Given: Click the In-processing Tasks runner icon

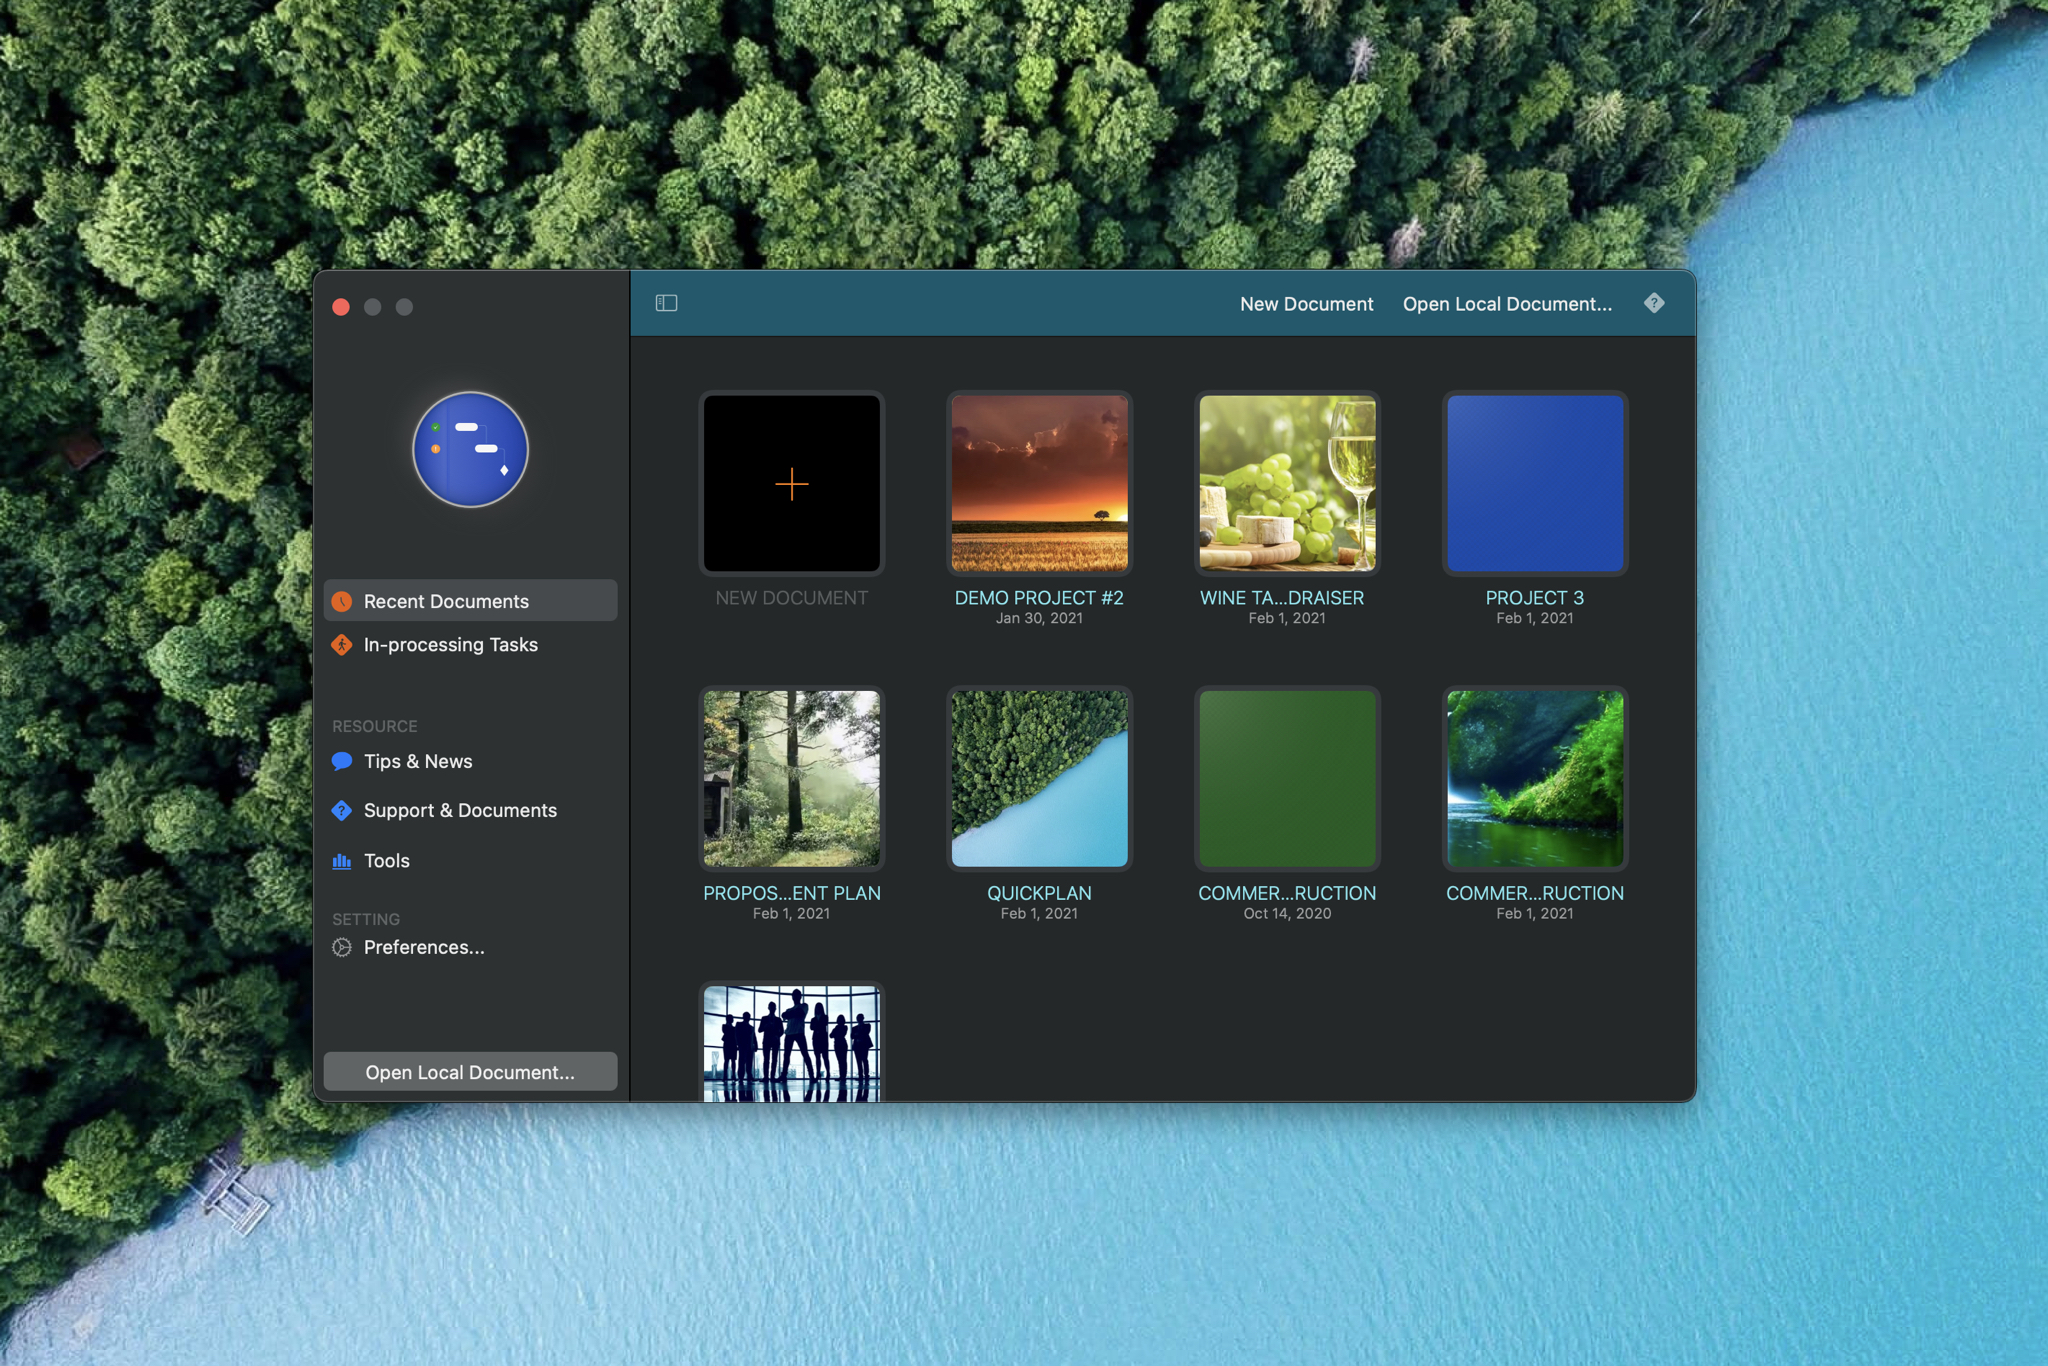Looking at the screenshot, I should pos(342,645).
